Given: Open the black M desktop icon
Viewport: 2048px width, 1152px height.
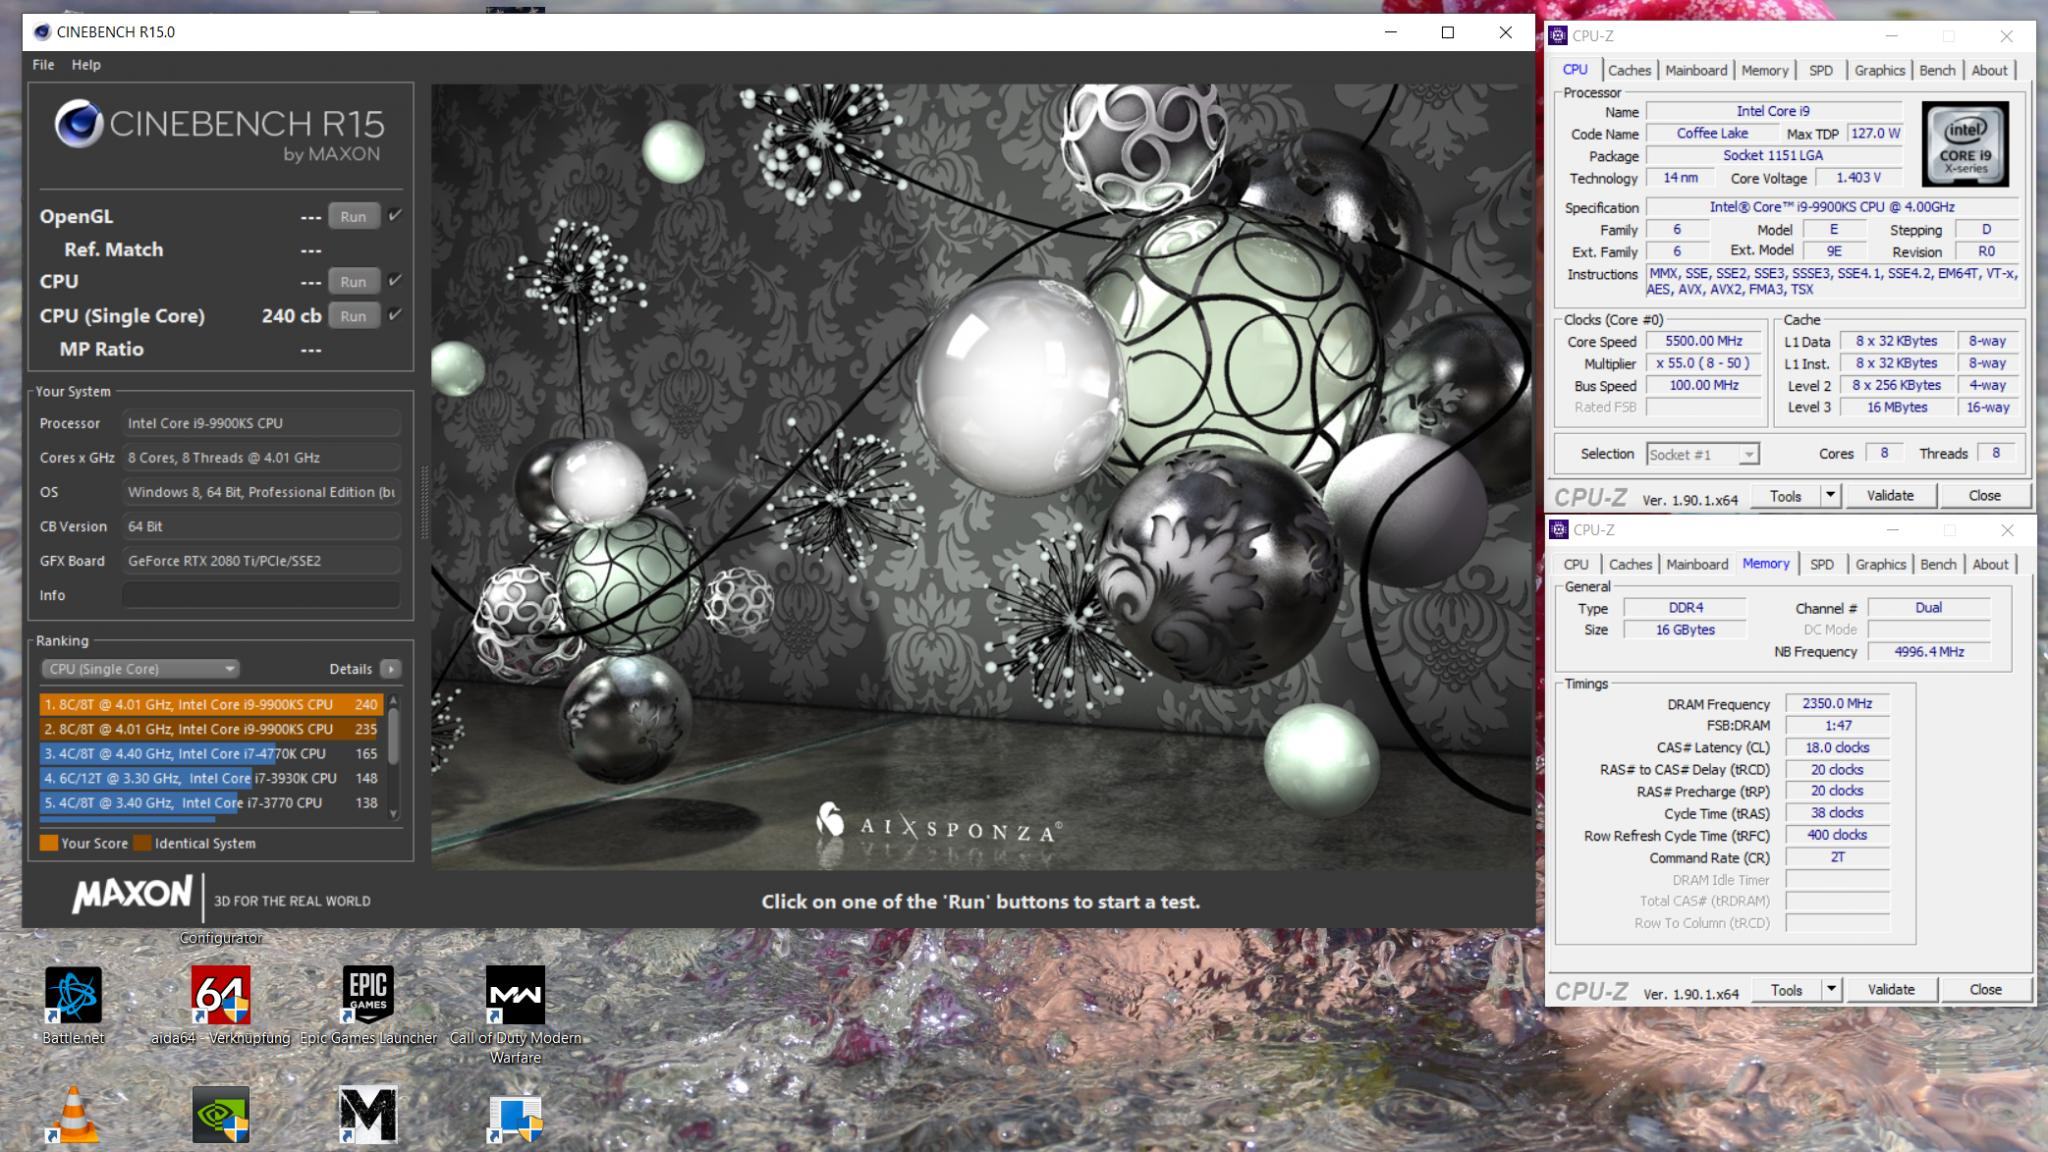Looking at the screenshot, I should tap(368, 1114).
